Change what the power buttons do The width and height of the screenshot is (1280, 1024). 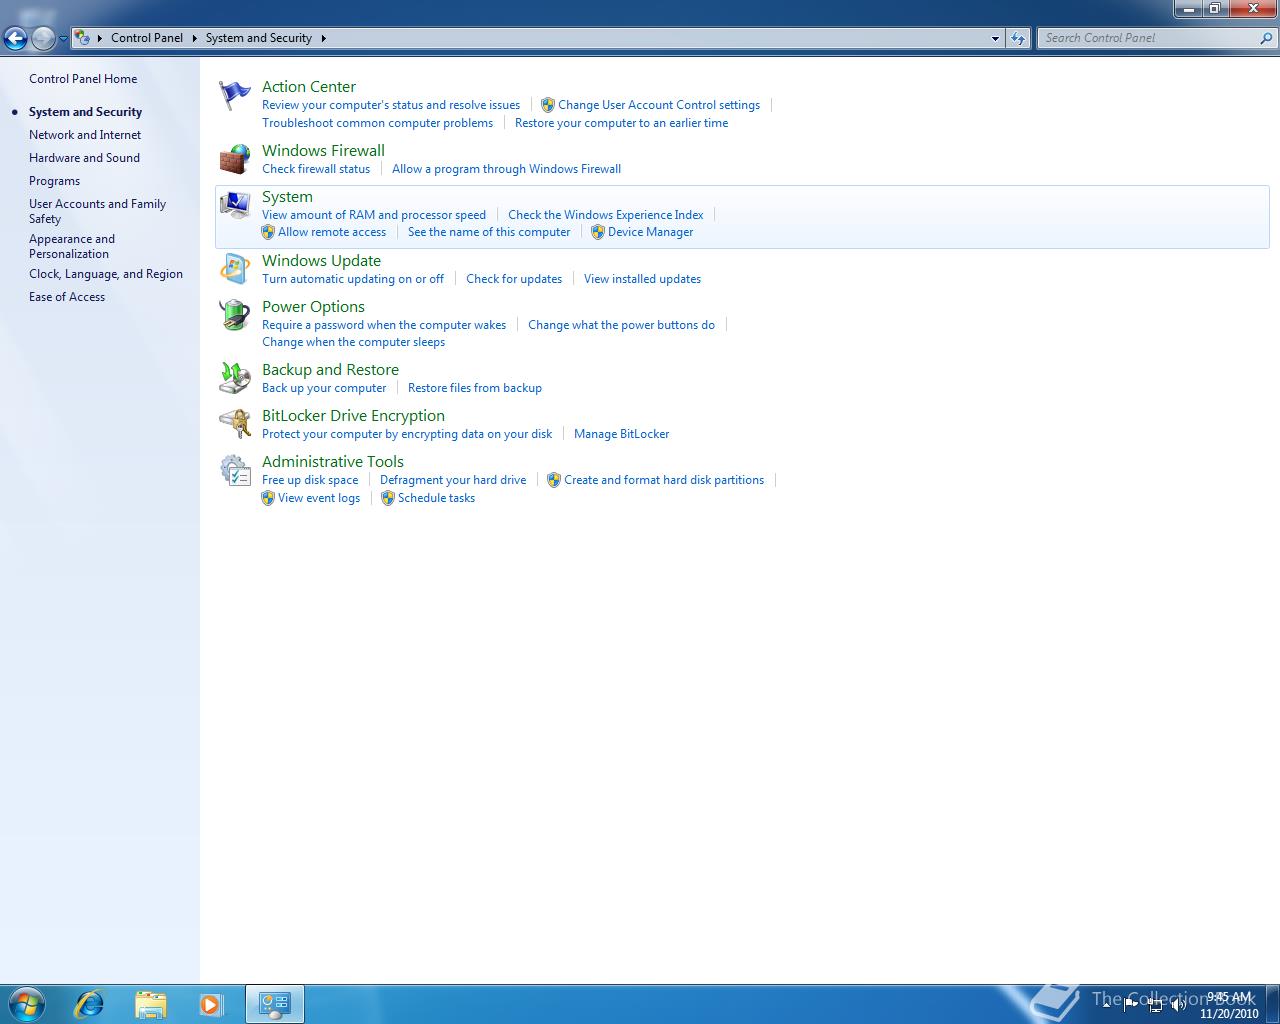point(621,325)
